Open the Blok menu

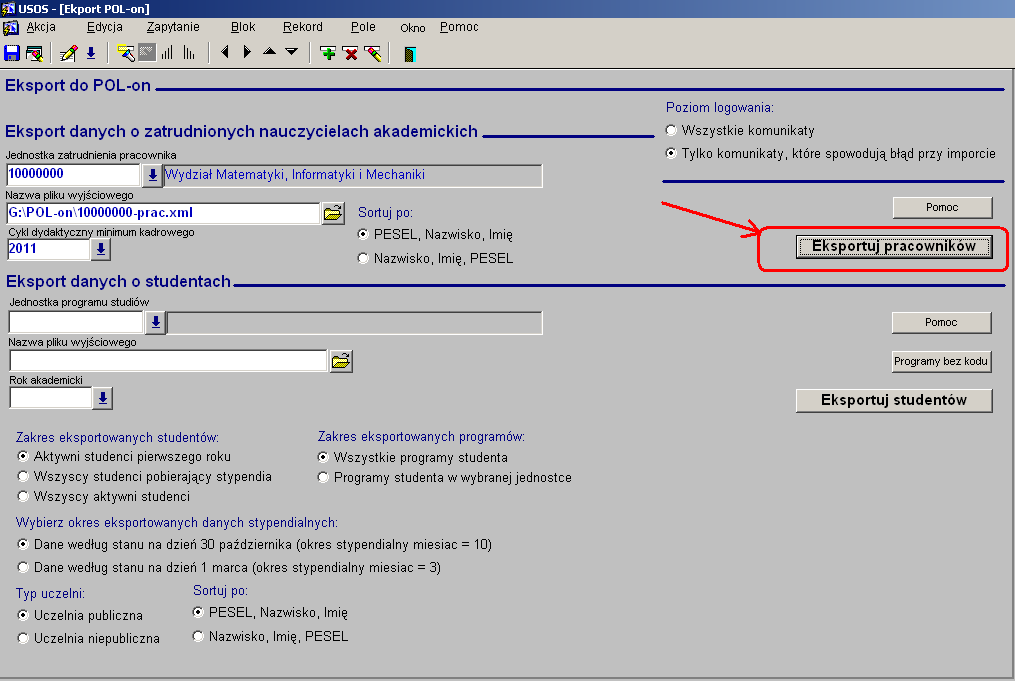(x=243, y=27)
